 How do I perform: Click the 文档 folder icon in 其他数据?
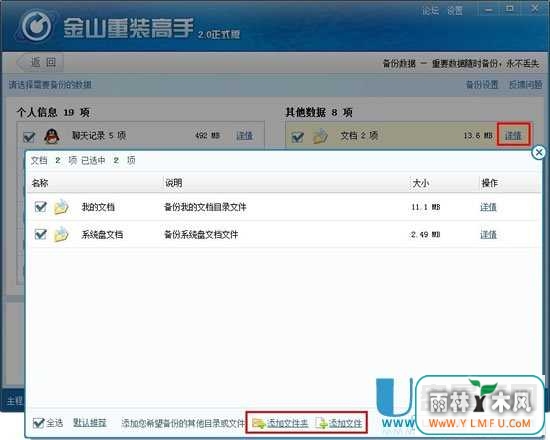tap(320, 136)
